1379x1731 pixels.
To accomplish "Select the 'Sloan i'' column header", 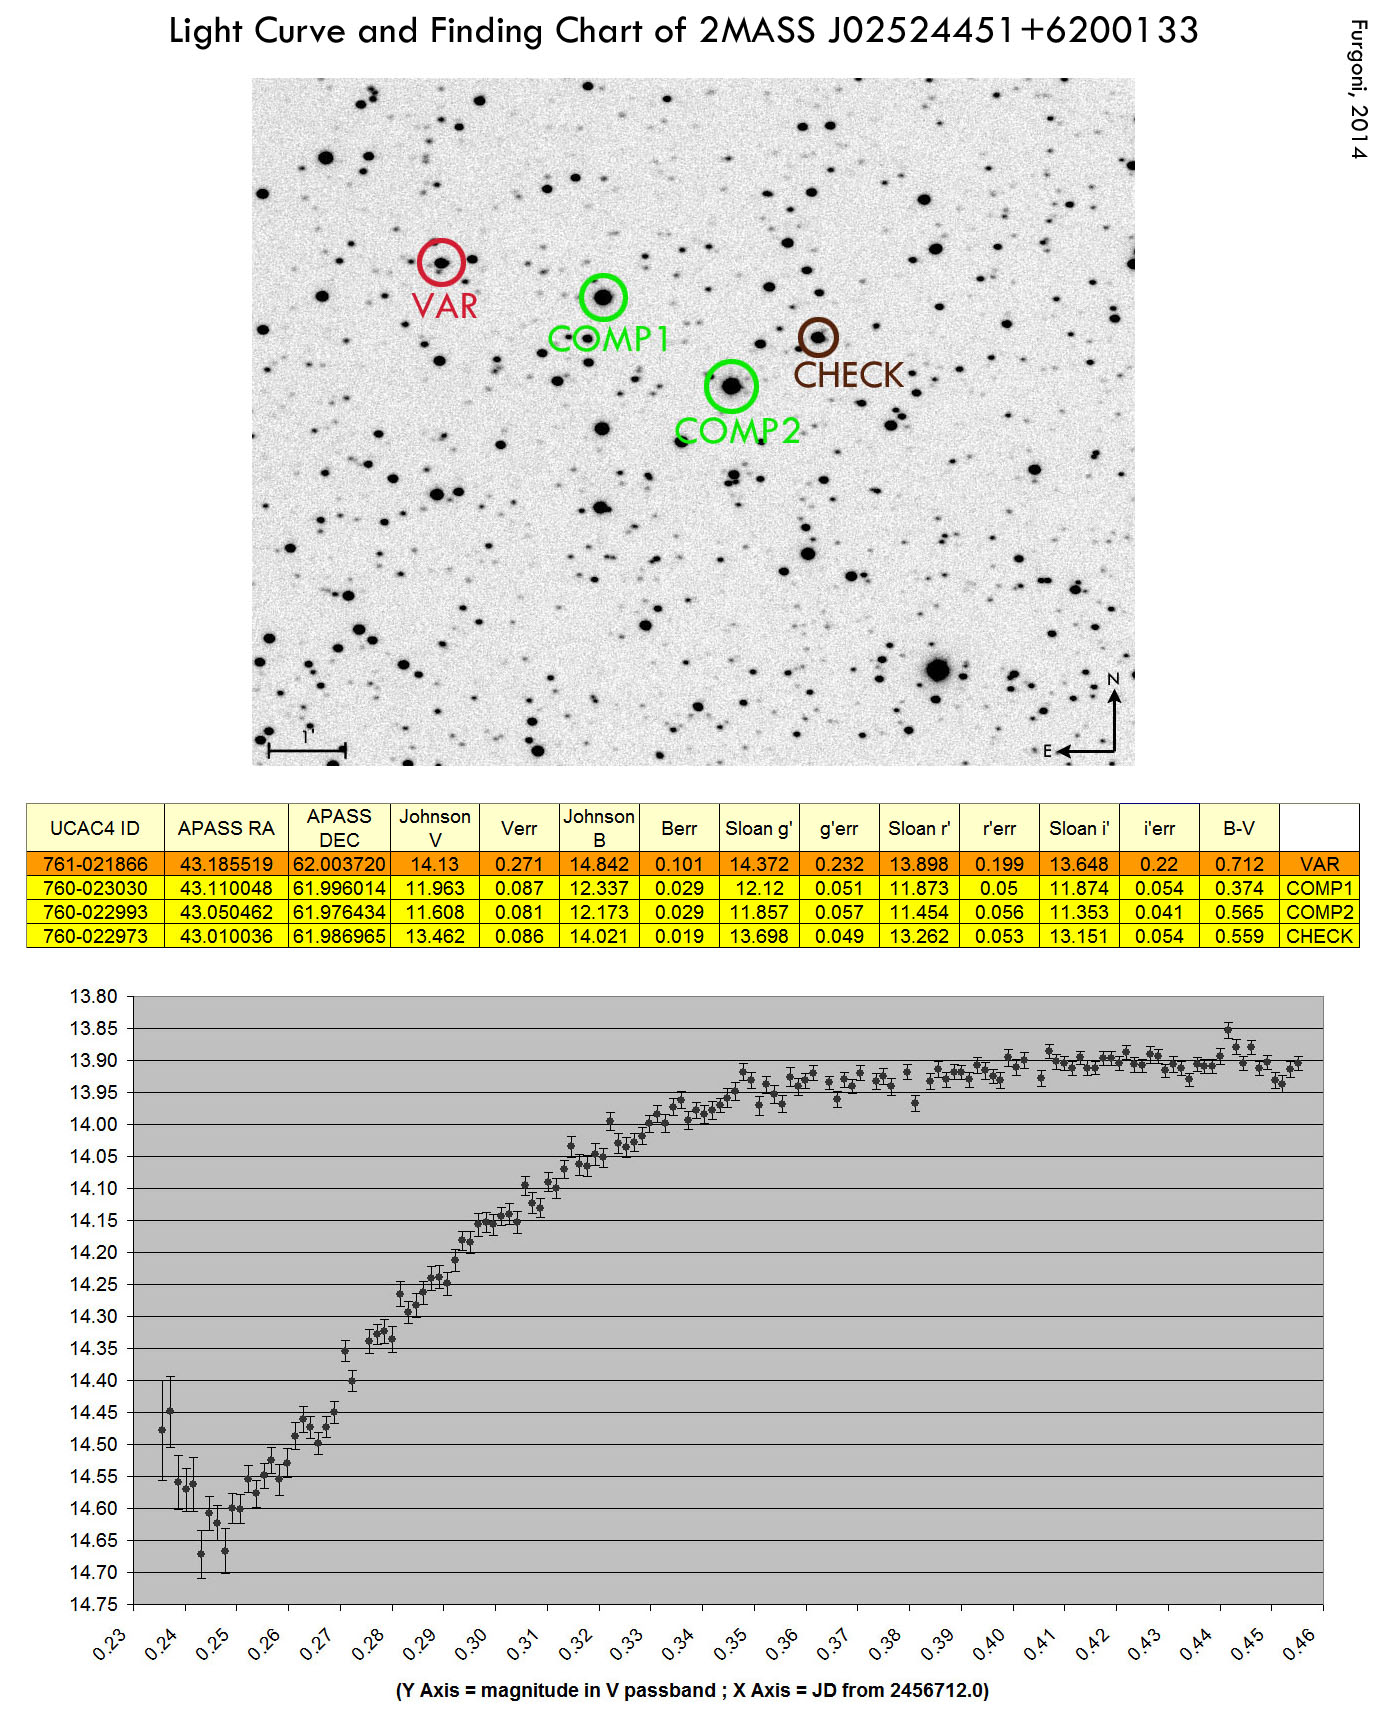I will click(1079, 828).
